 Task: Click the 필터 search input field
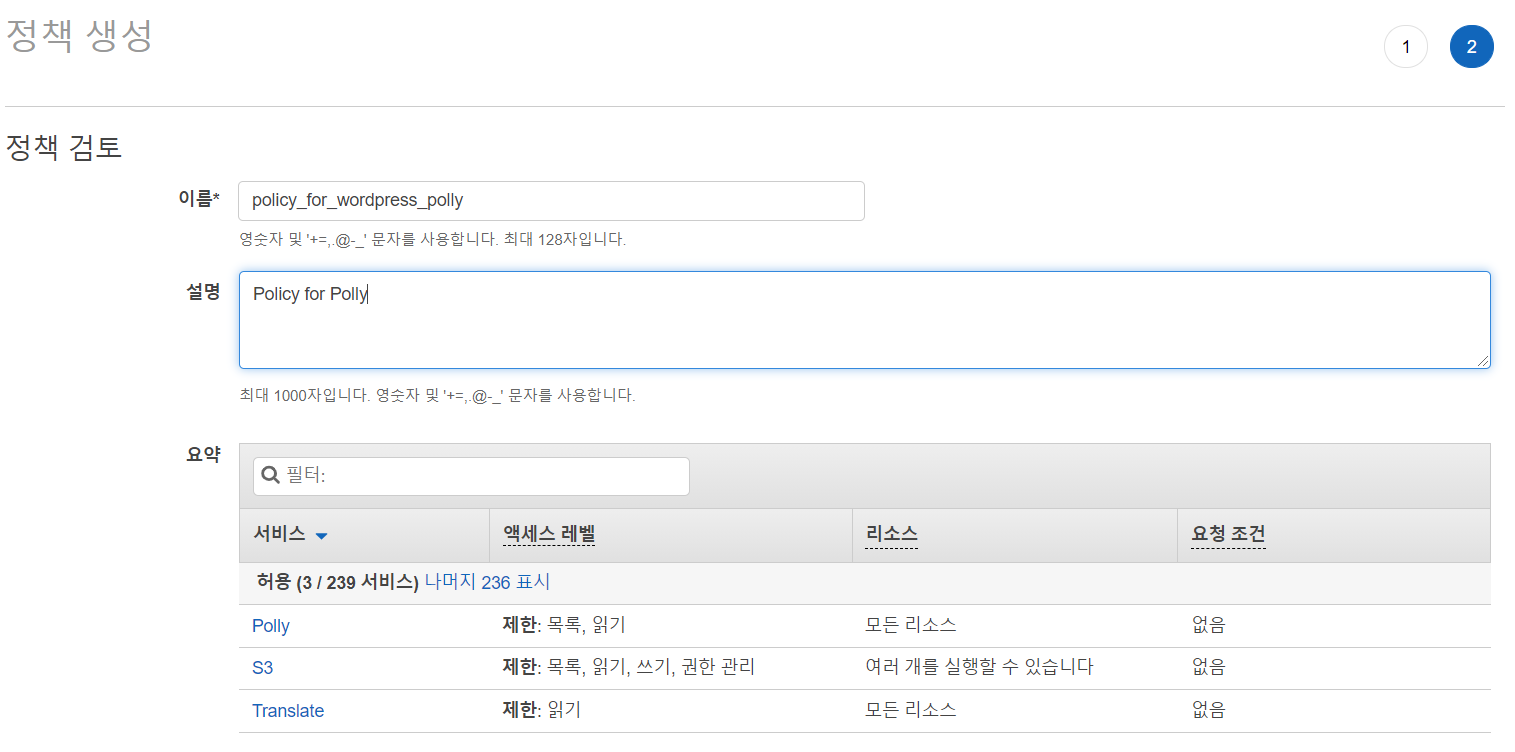[x=480, y=476]
